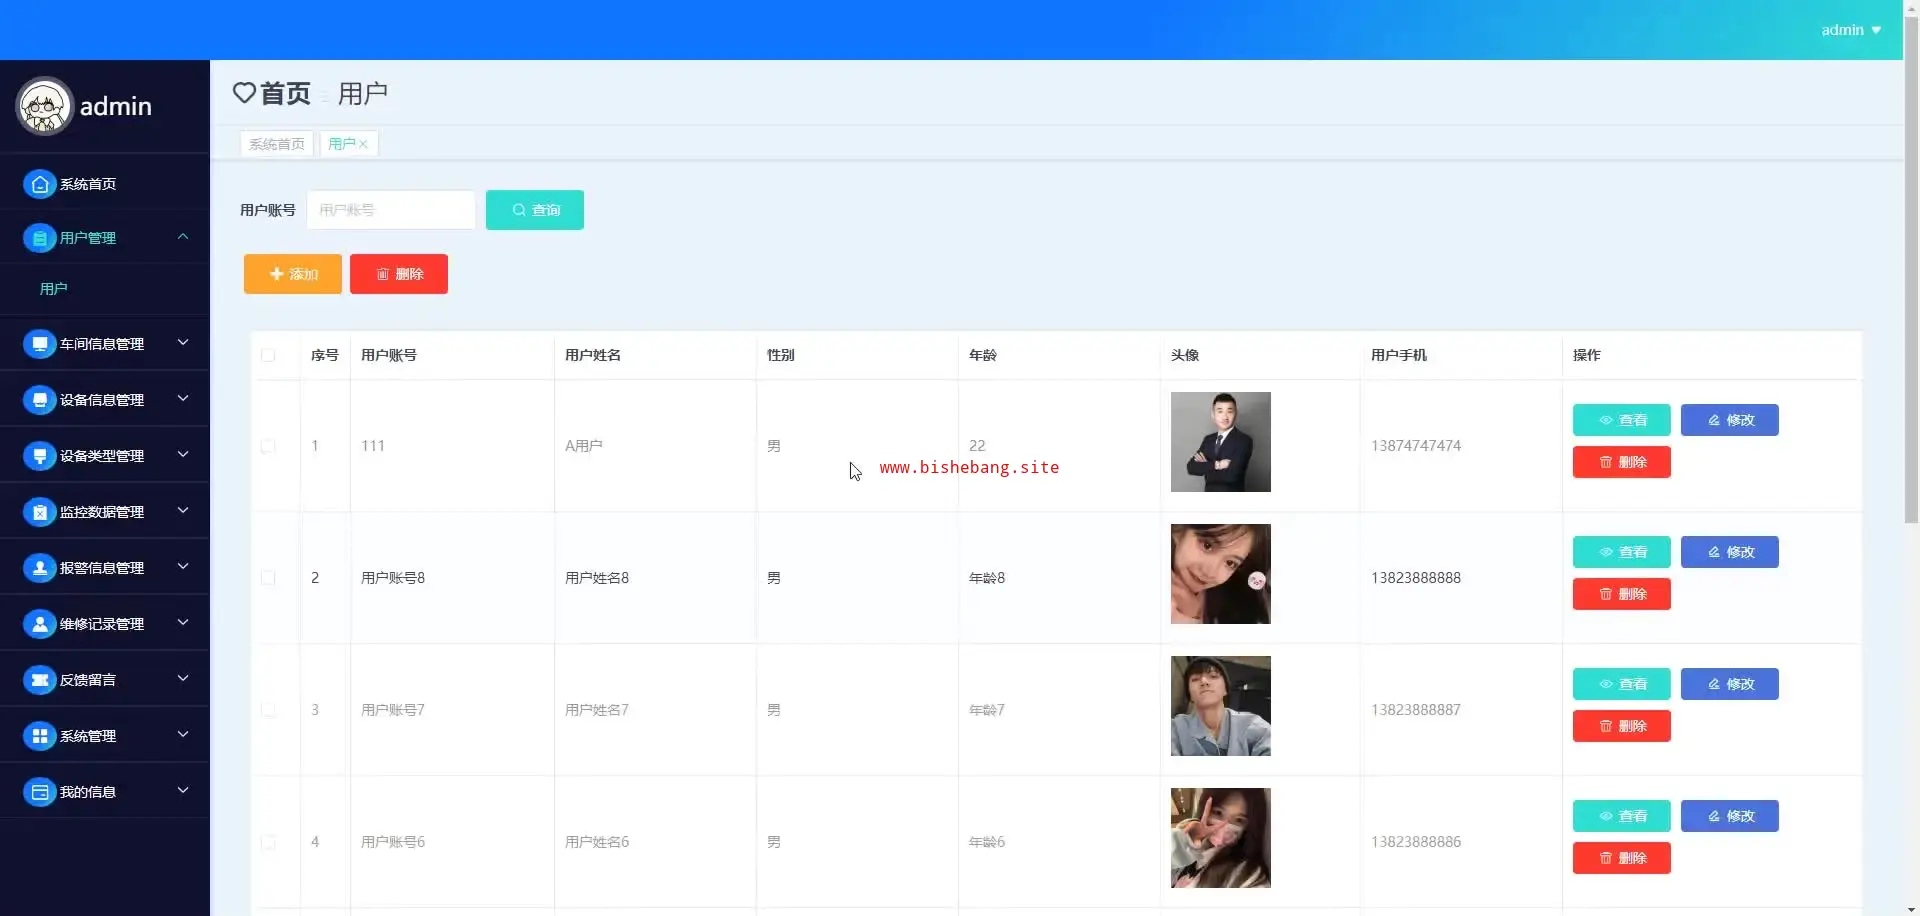Check the checkbox for user 111
This screenshot has height=916, width=1920.
(x=268, y=446)
